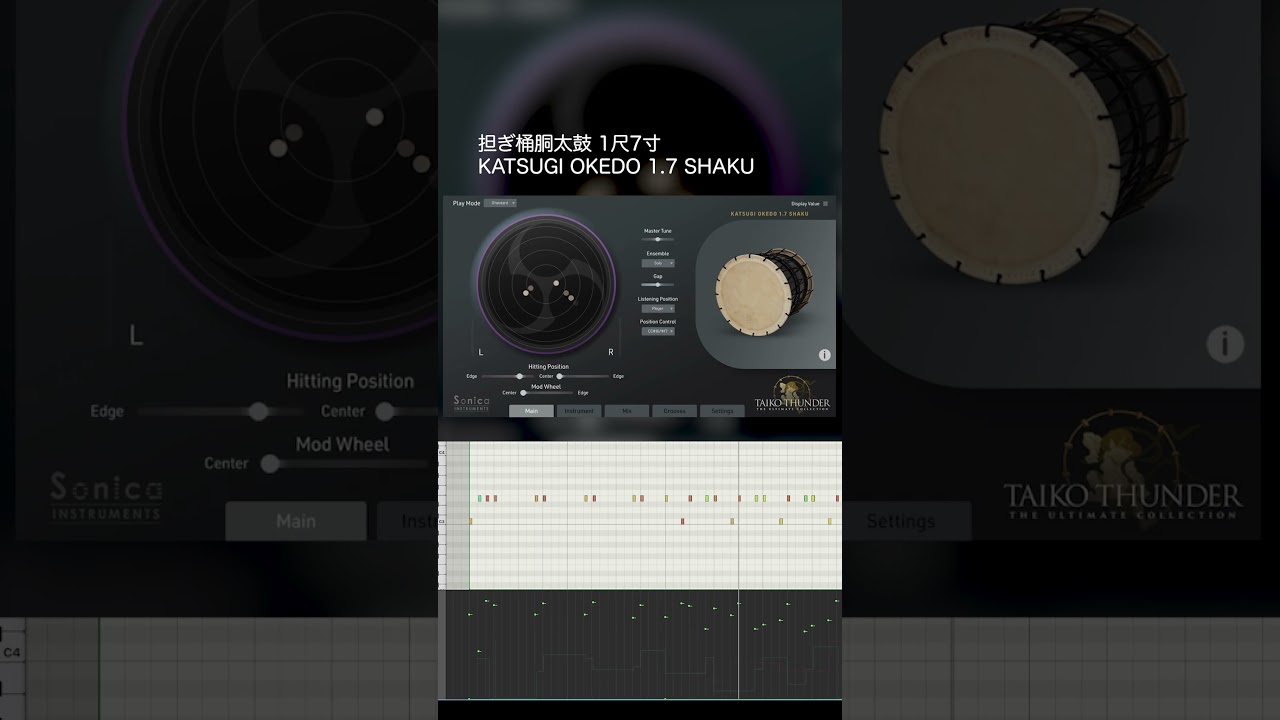Click the left Hitting Position slider handle

coord(519,376)
